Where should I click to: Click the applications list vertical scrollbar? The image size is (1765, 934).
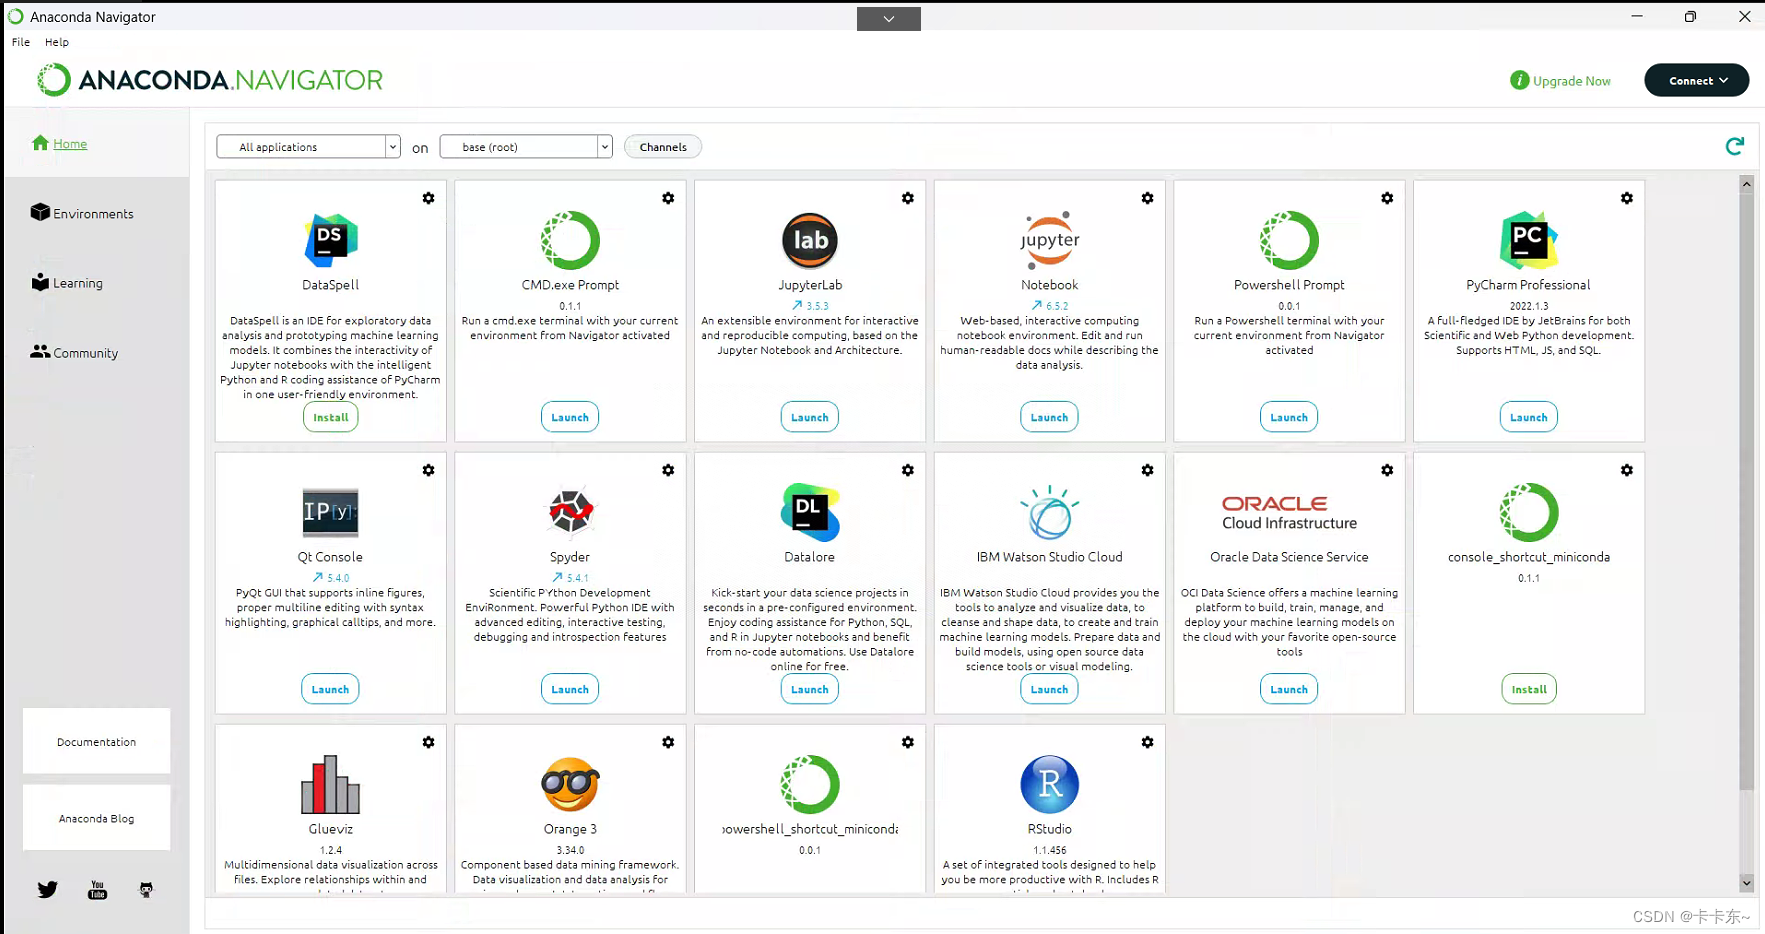pyautogui.click(x=1746, y=490)
